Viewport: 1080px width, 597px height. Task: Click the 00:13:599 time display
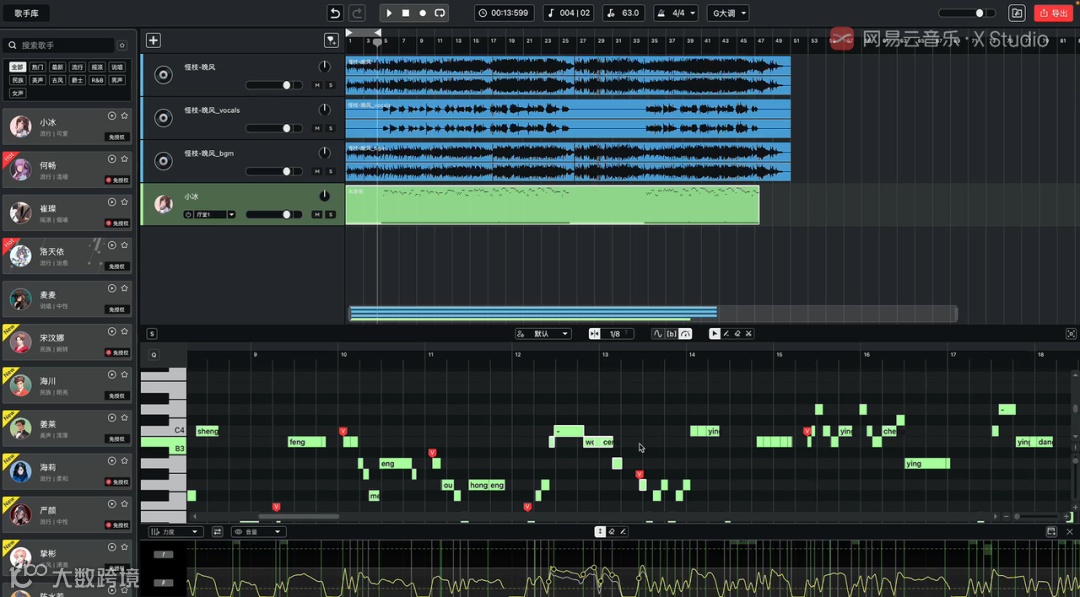504,13
